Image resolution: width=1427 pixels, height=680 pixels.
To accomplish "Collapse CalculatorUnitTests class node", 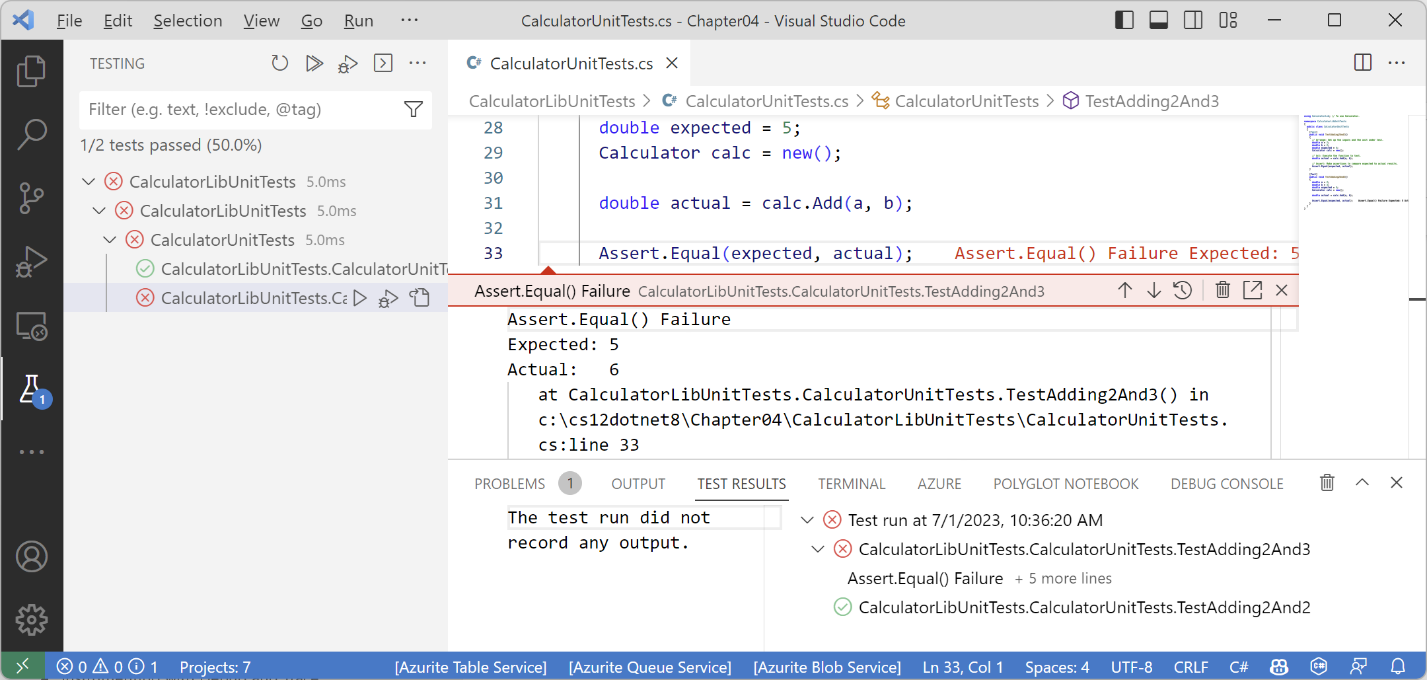I will pyautogui.click(x=110, y=240).
